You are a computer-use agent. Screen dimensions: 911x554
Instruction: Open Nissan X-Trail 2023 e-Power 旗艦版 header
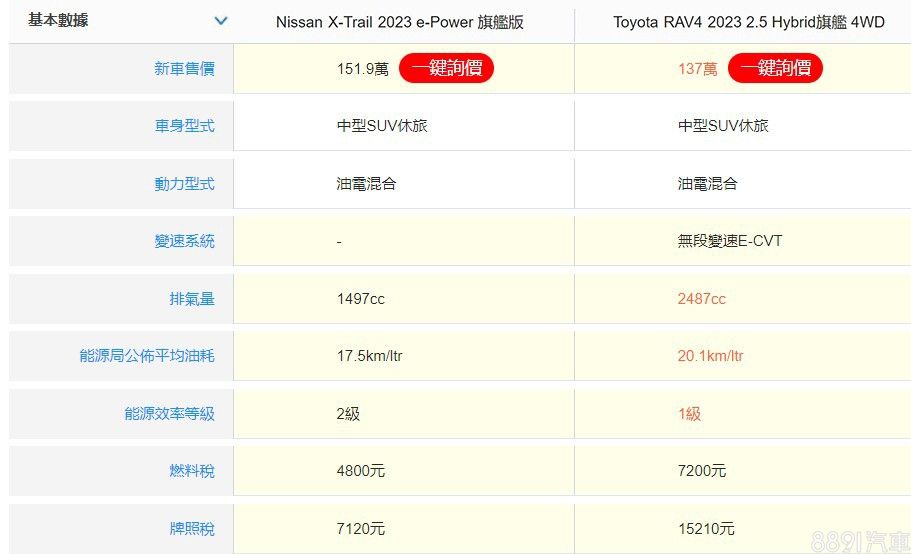point(400,22)
